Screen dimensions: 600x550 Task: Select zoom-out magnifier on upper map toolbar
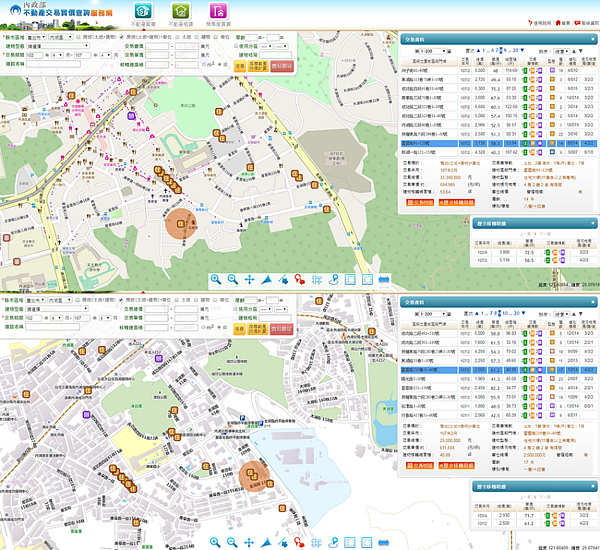pos(233,280)
